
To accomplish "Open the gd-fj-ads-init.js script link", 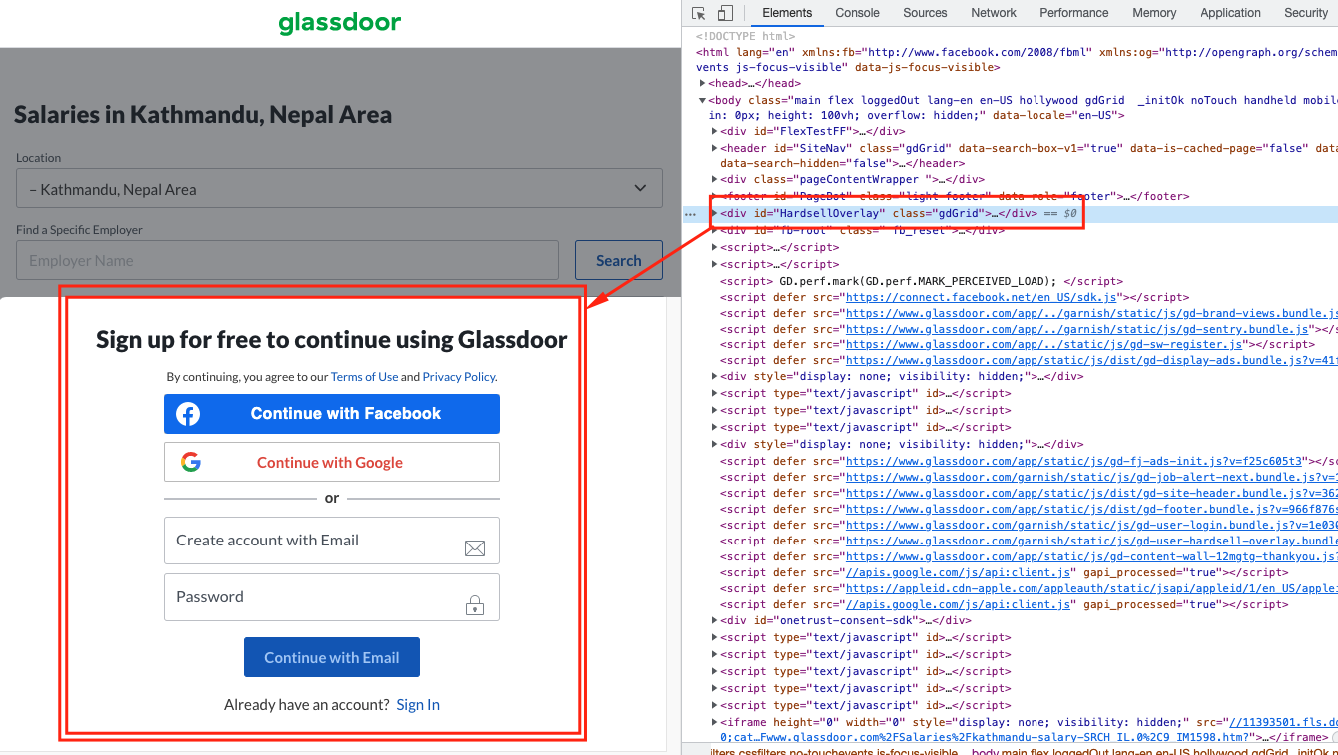I will [x=1074, y=461].
